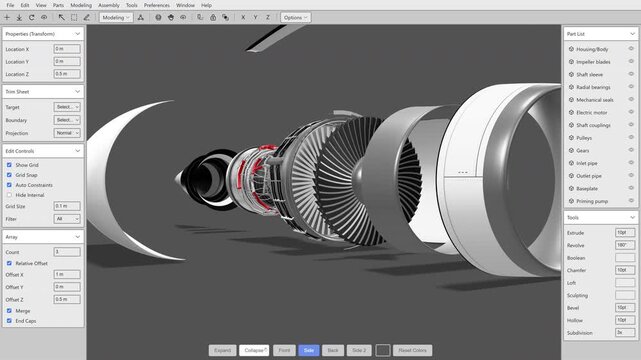Click the Radial bearings part icon
This screenshot has height=360, width=641.
coord(572,87)
